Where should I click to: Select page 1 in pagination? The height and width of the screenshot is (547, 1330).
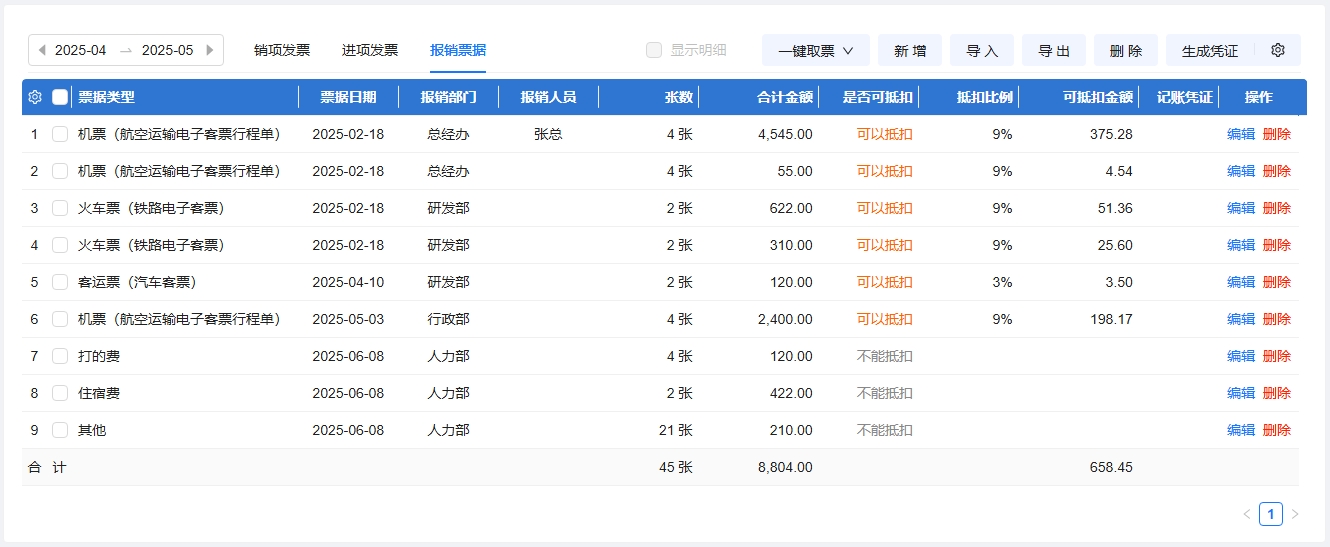click(1270, 514)
